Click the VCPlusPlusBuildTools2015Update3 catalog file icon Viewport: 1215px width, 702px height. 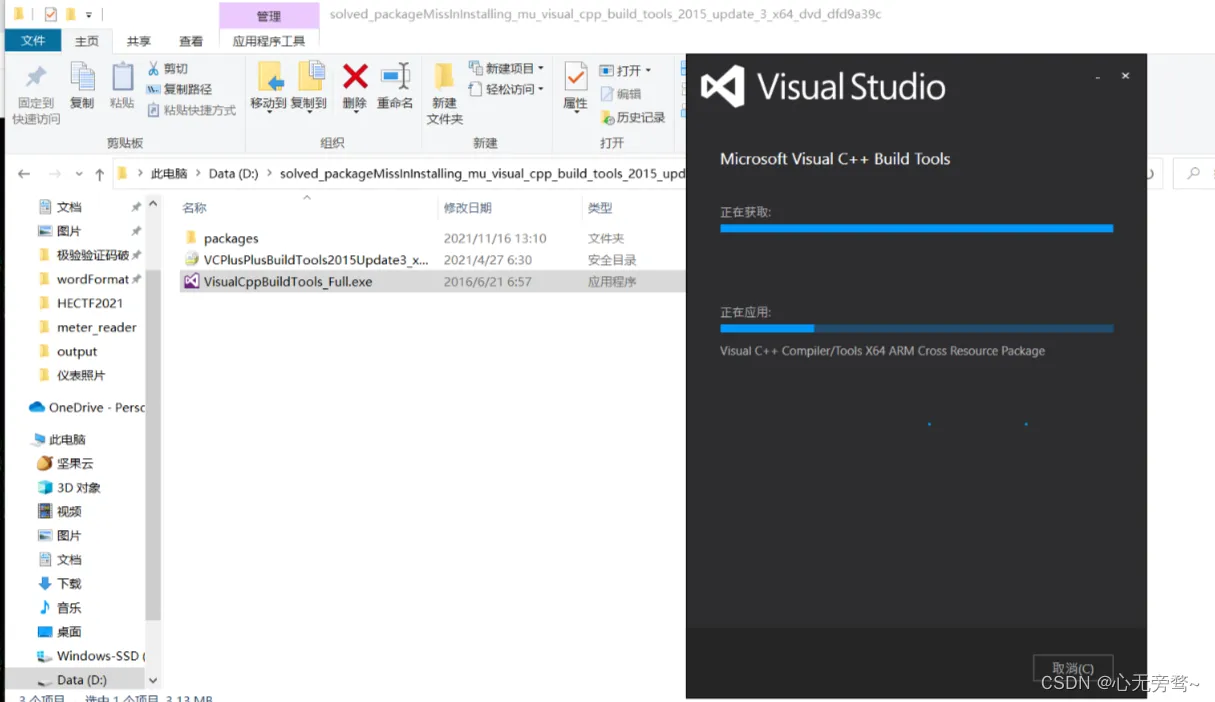(192, 260)
